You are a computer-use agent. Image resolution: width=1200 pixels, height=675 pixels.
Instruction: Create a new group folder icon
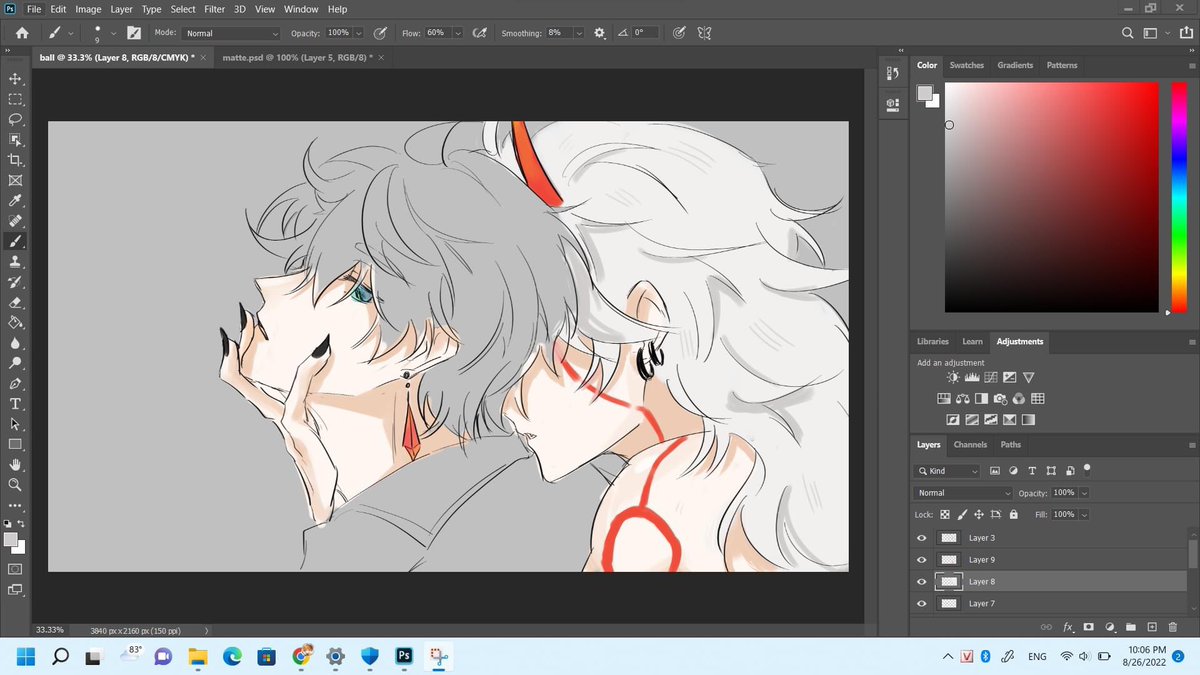[1131, 627]
